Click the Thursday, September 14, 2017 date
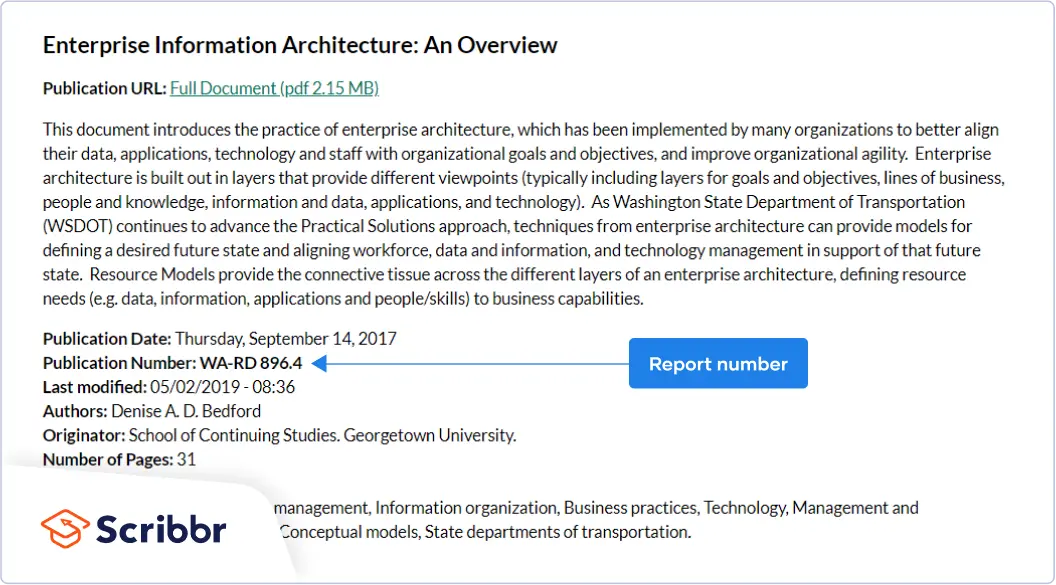The height and width of the screenshot is (585, 1056). click(x=286, y=339)
